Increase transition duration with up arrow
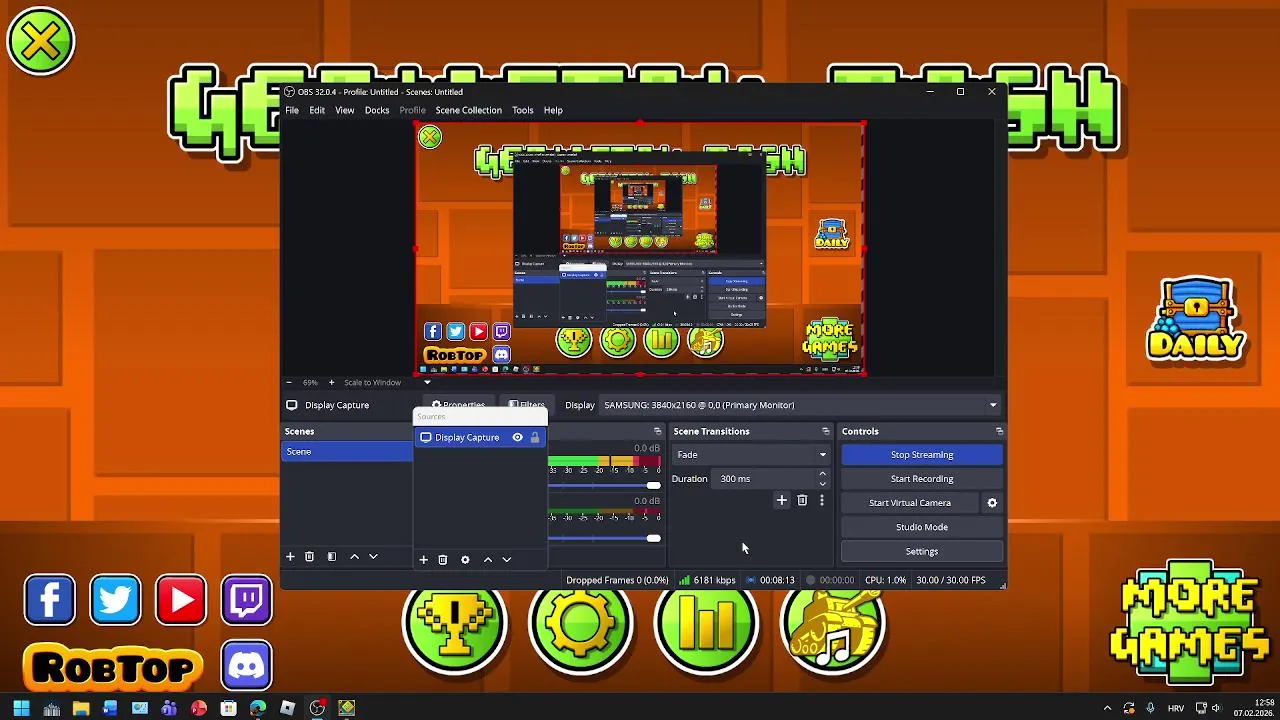 (x=822, y=474)
